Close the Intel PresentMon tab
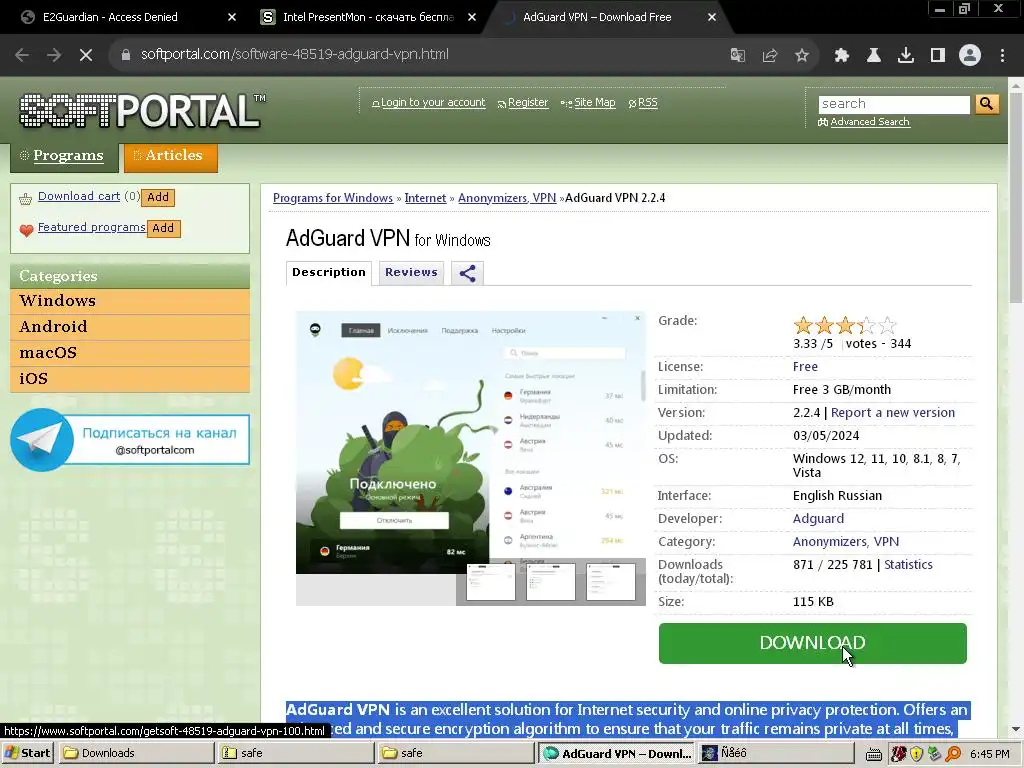The width and height of the screenshot is (1024, 768). 472,18
